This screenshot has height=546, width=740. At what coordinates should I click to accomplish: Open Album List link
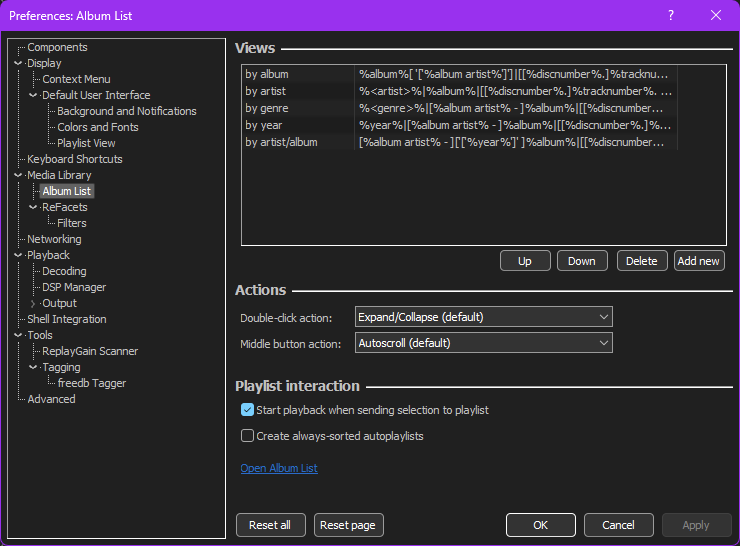coord(279,468)
